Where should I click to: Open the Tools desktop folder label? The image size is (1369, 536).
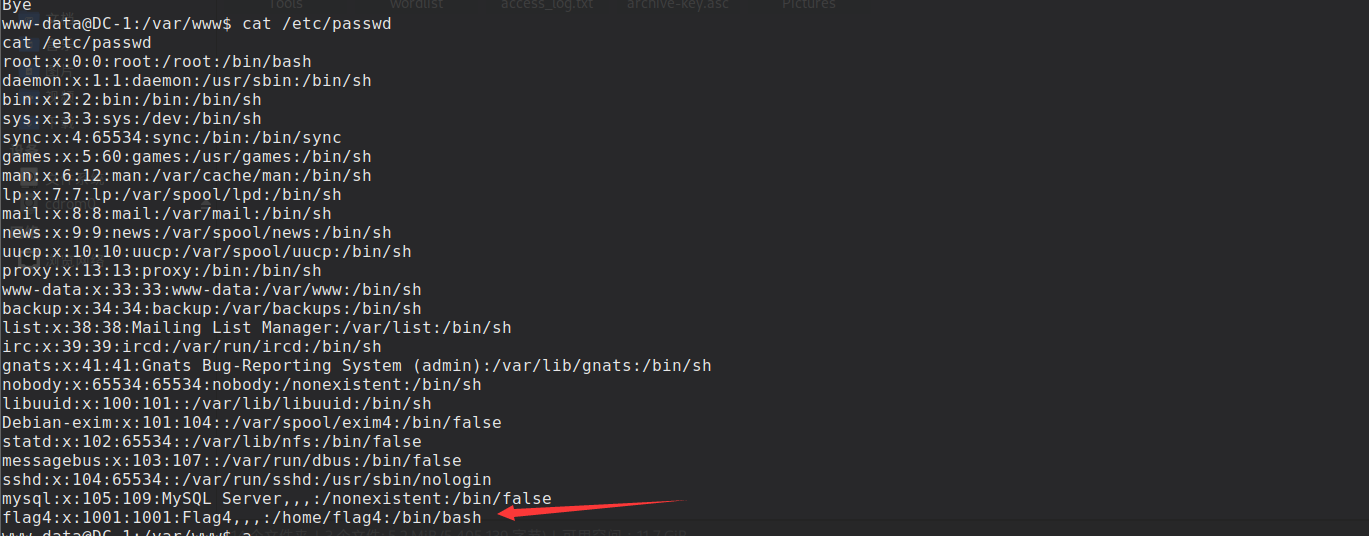pyautogui.click(x=285, y=5)
